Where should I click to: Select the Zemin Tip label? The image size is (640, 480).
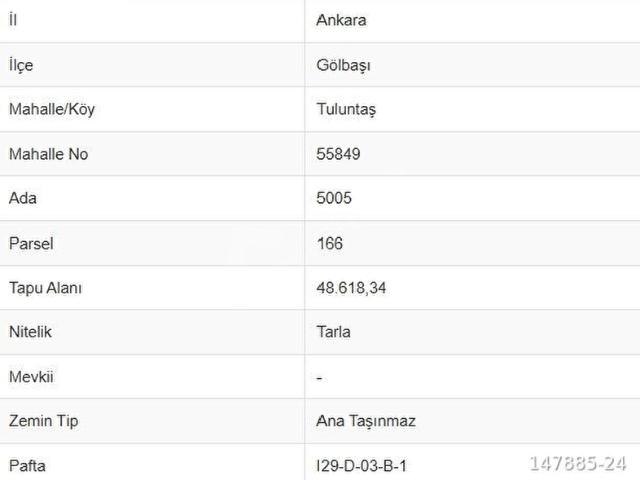point(44,421)
